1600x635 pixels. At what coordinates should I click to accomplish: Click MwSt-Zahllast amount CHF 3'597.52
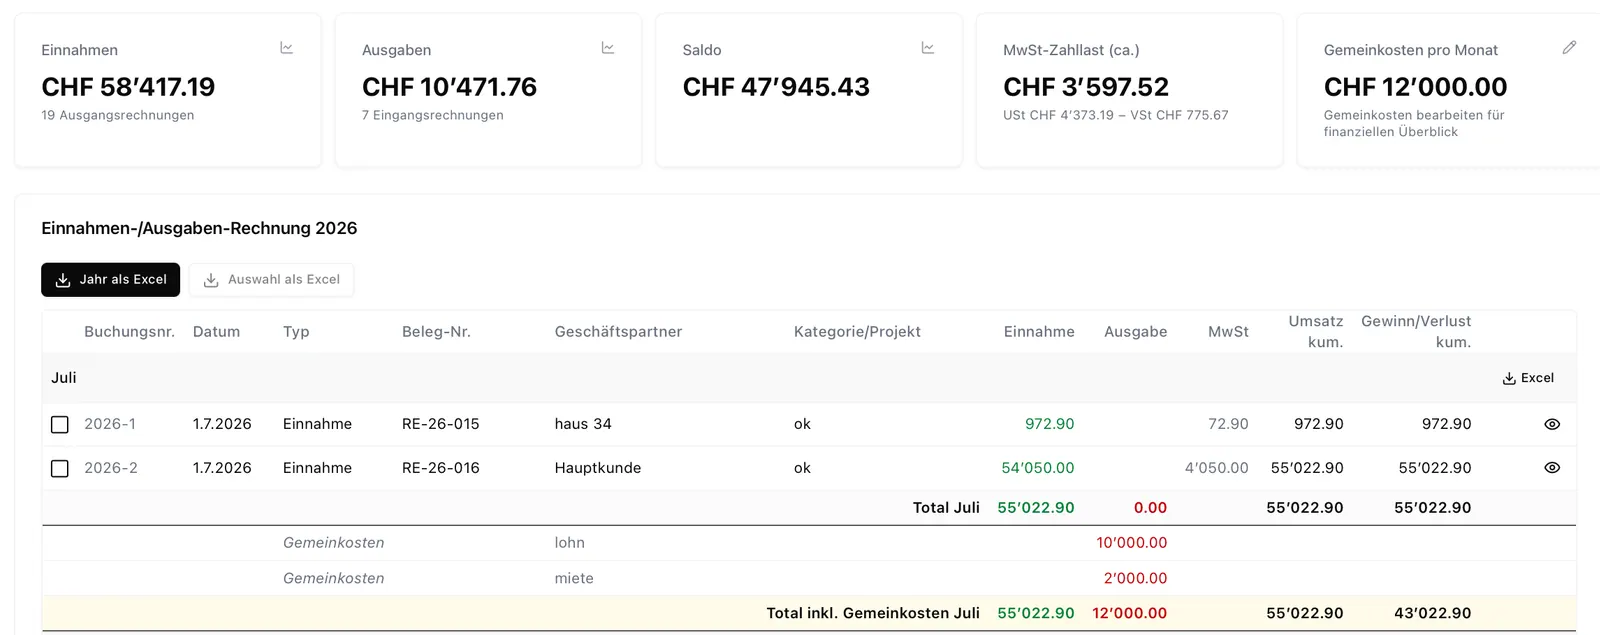(1086, 87)
